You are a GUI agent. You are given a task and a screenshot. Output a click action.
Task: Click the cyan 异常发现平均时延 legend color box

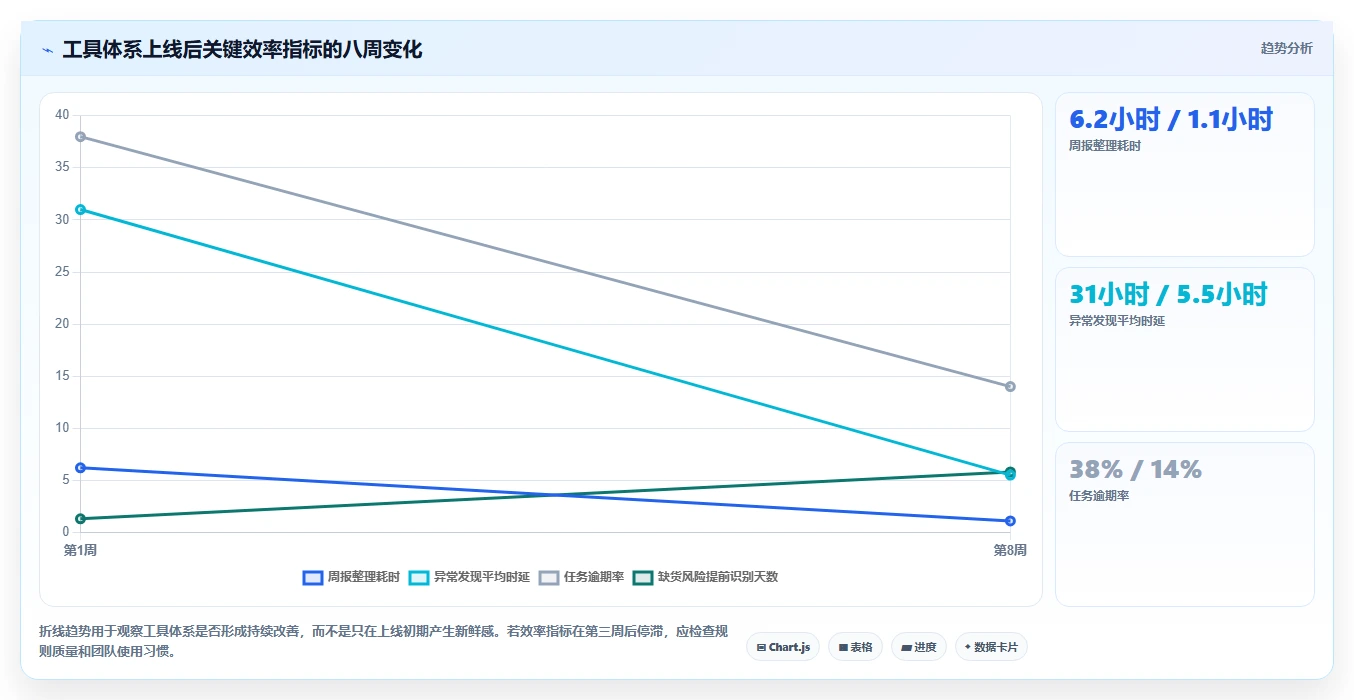tap(418, 577)
